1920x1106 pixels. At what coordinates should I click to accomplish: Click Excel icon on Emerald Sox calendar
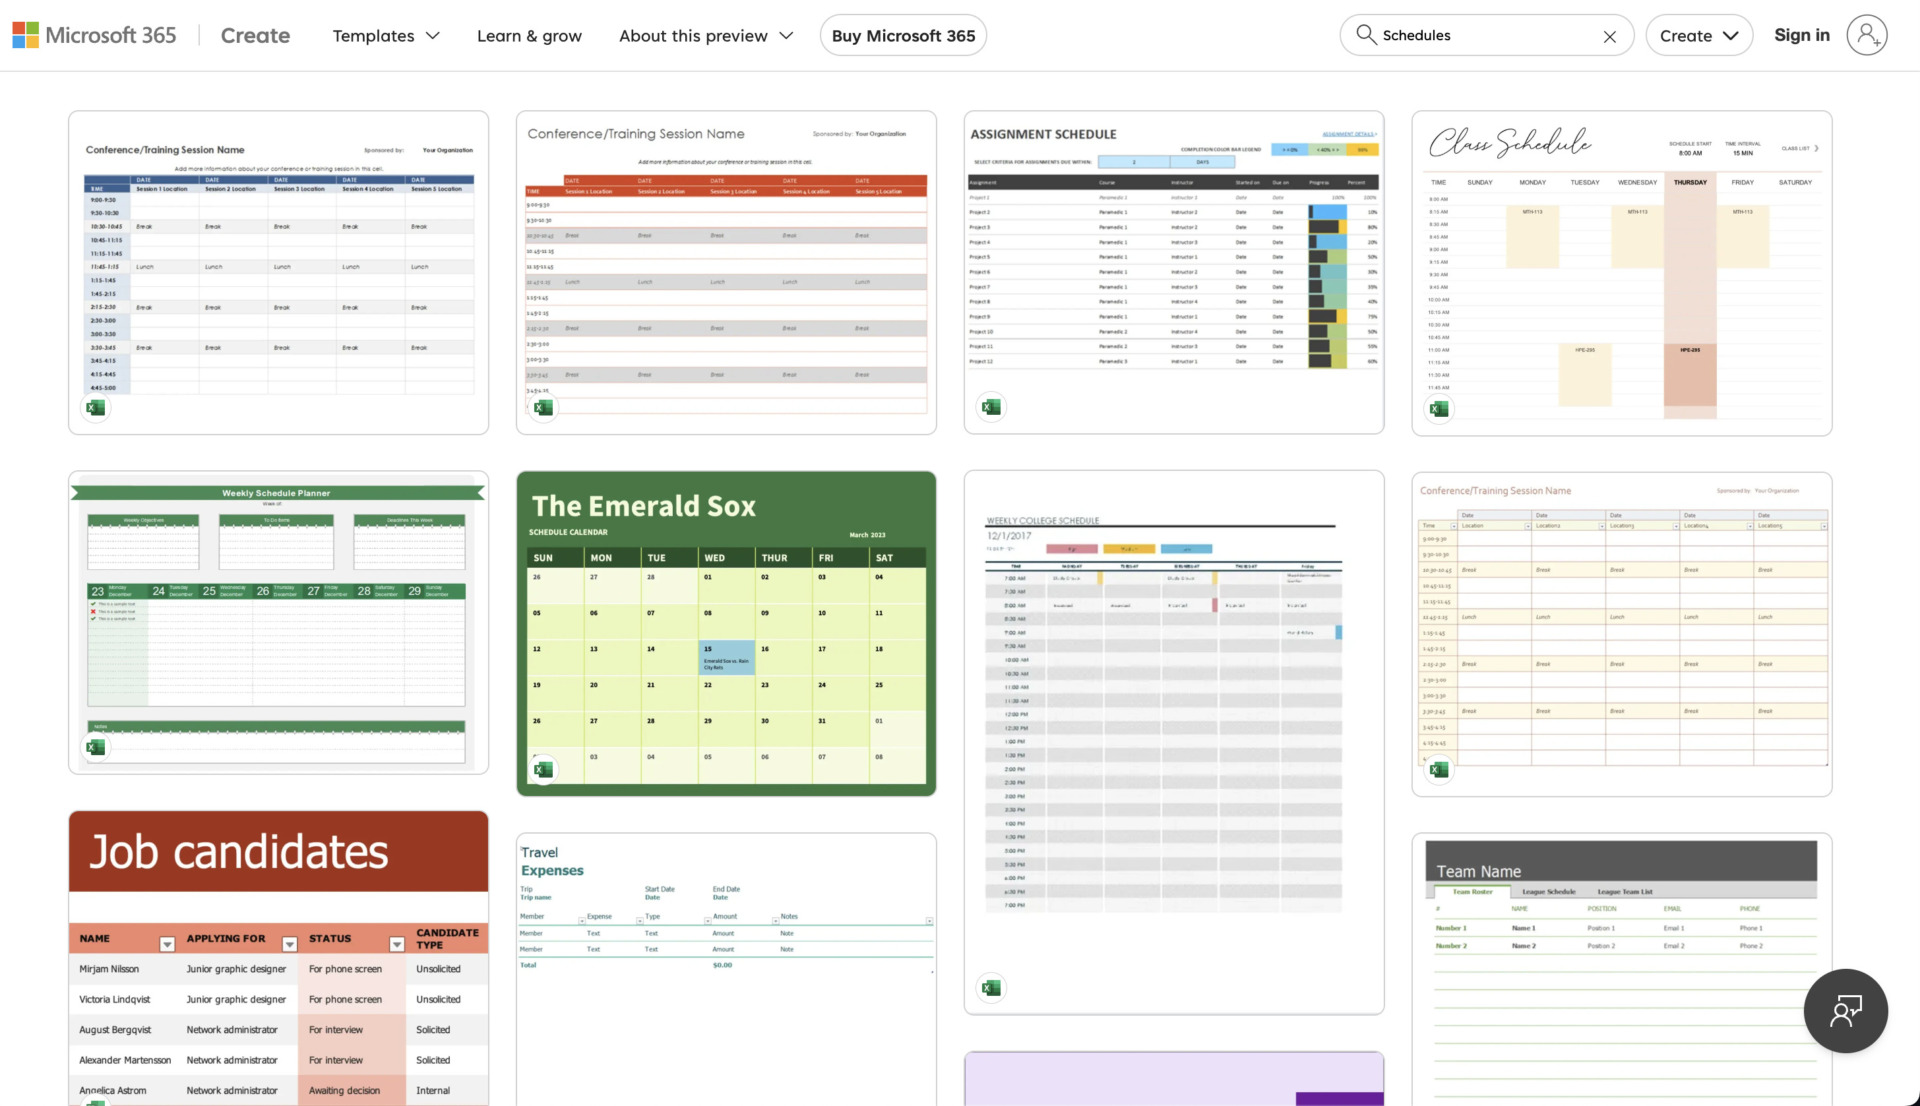tap(543, 769)
